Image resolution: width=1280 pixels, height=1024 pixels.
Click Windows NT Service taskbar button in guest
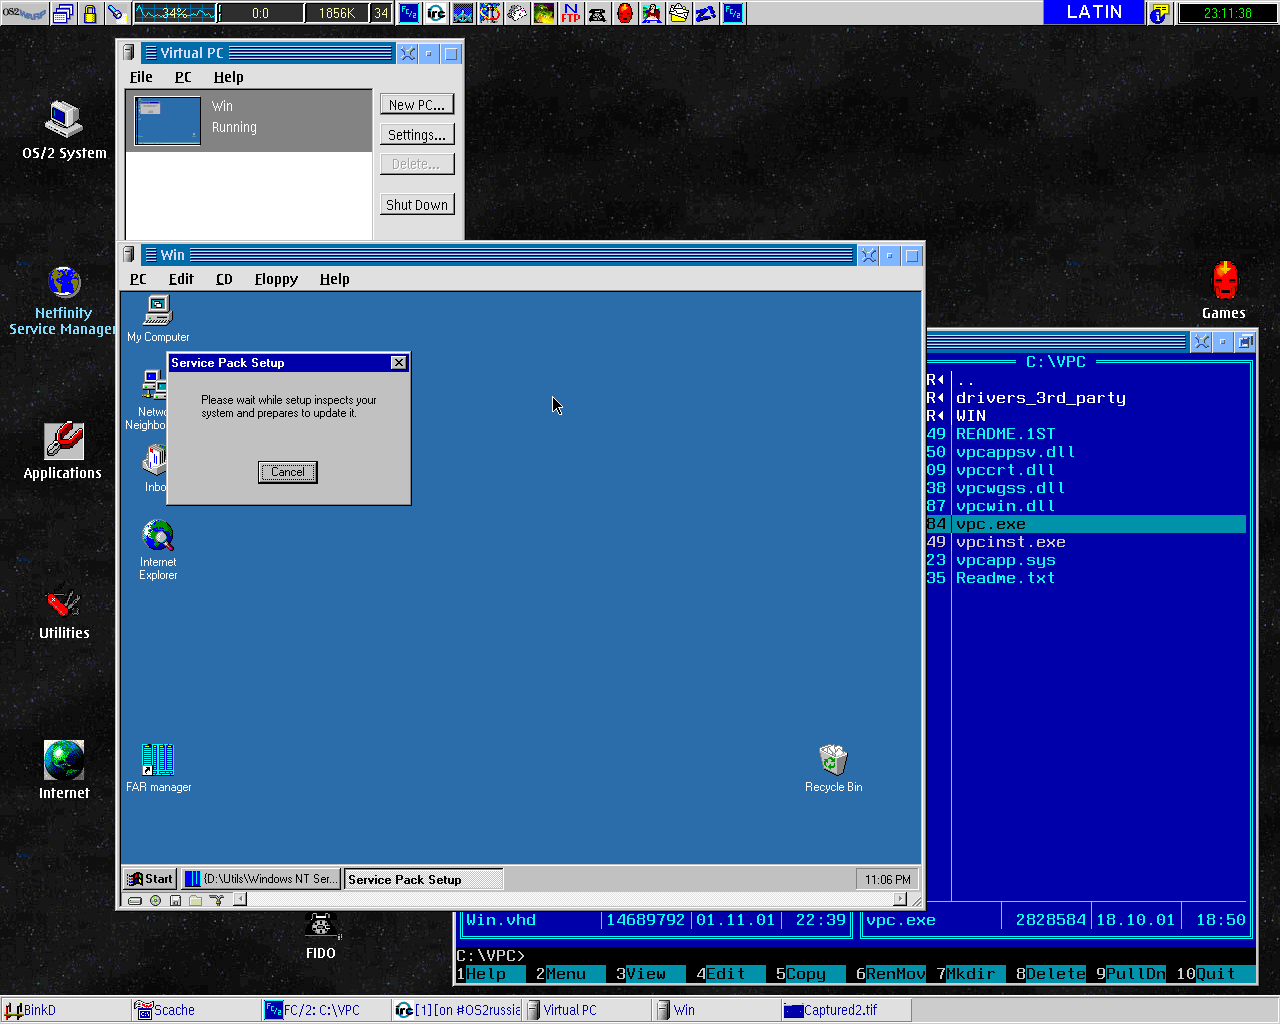pos(261,879)
